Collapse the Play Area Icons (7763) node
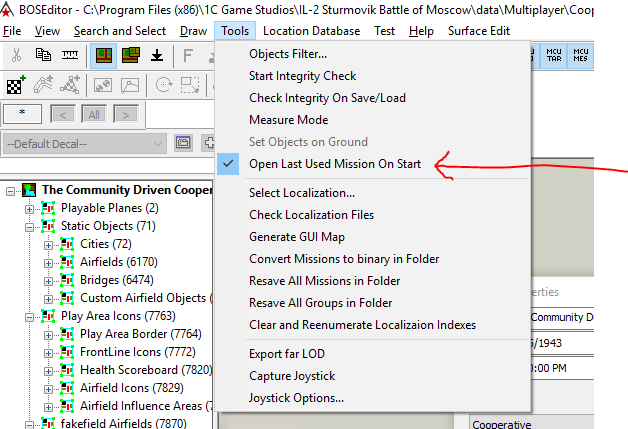This screenshot has width=628, height=429. point(29,318)
